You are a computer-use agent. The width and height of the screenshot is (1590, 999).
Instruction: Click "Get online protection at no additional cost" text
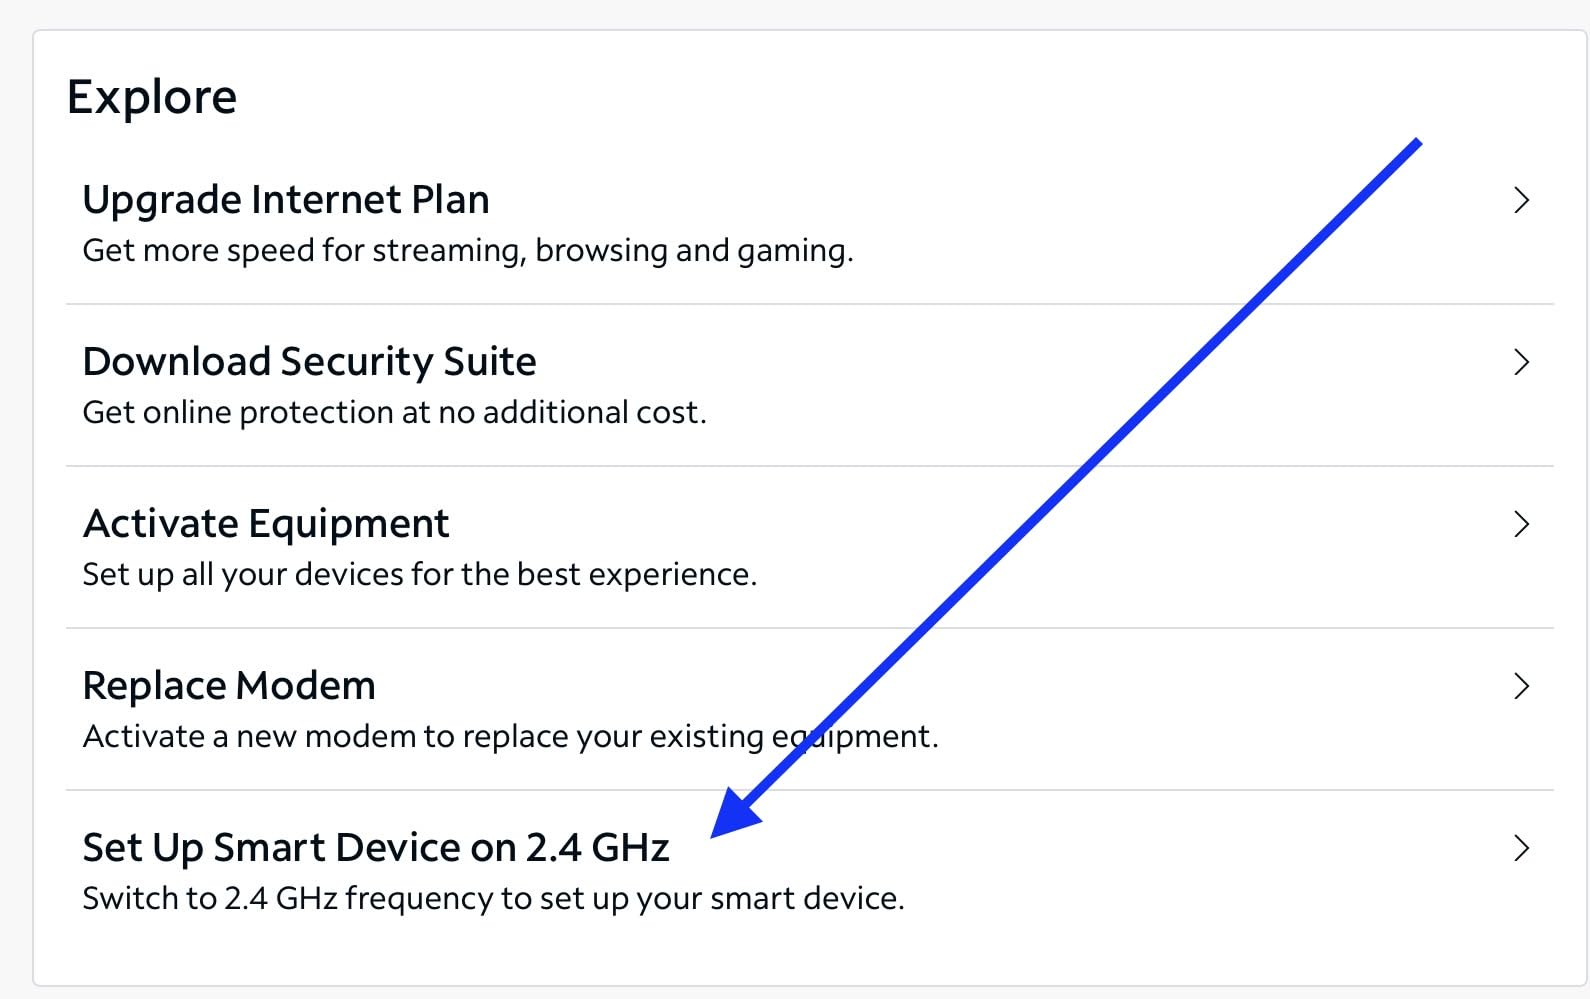point(394,412)
